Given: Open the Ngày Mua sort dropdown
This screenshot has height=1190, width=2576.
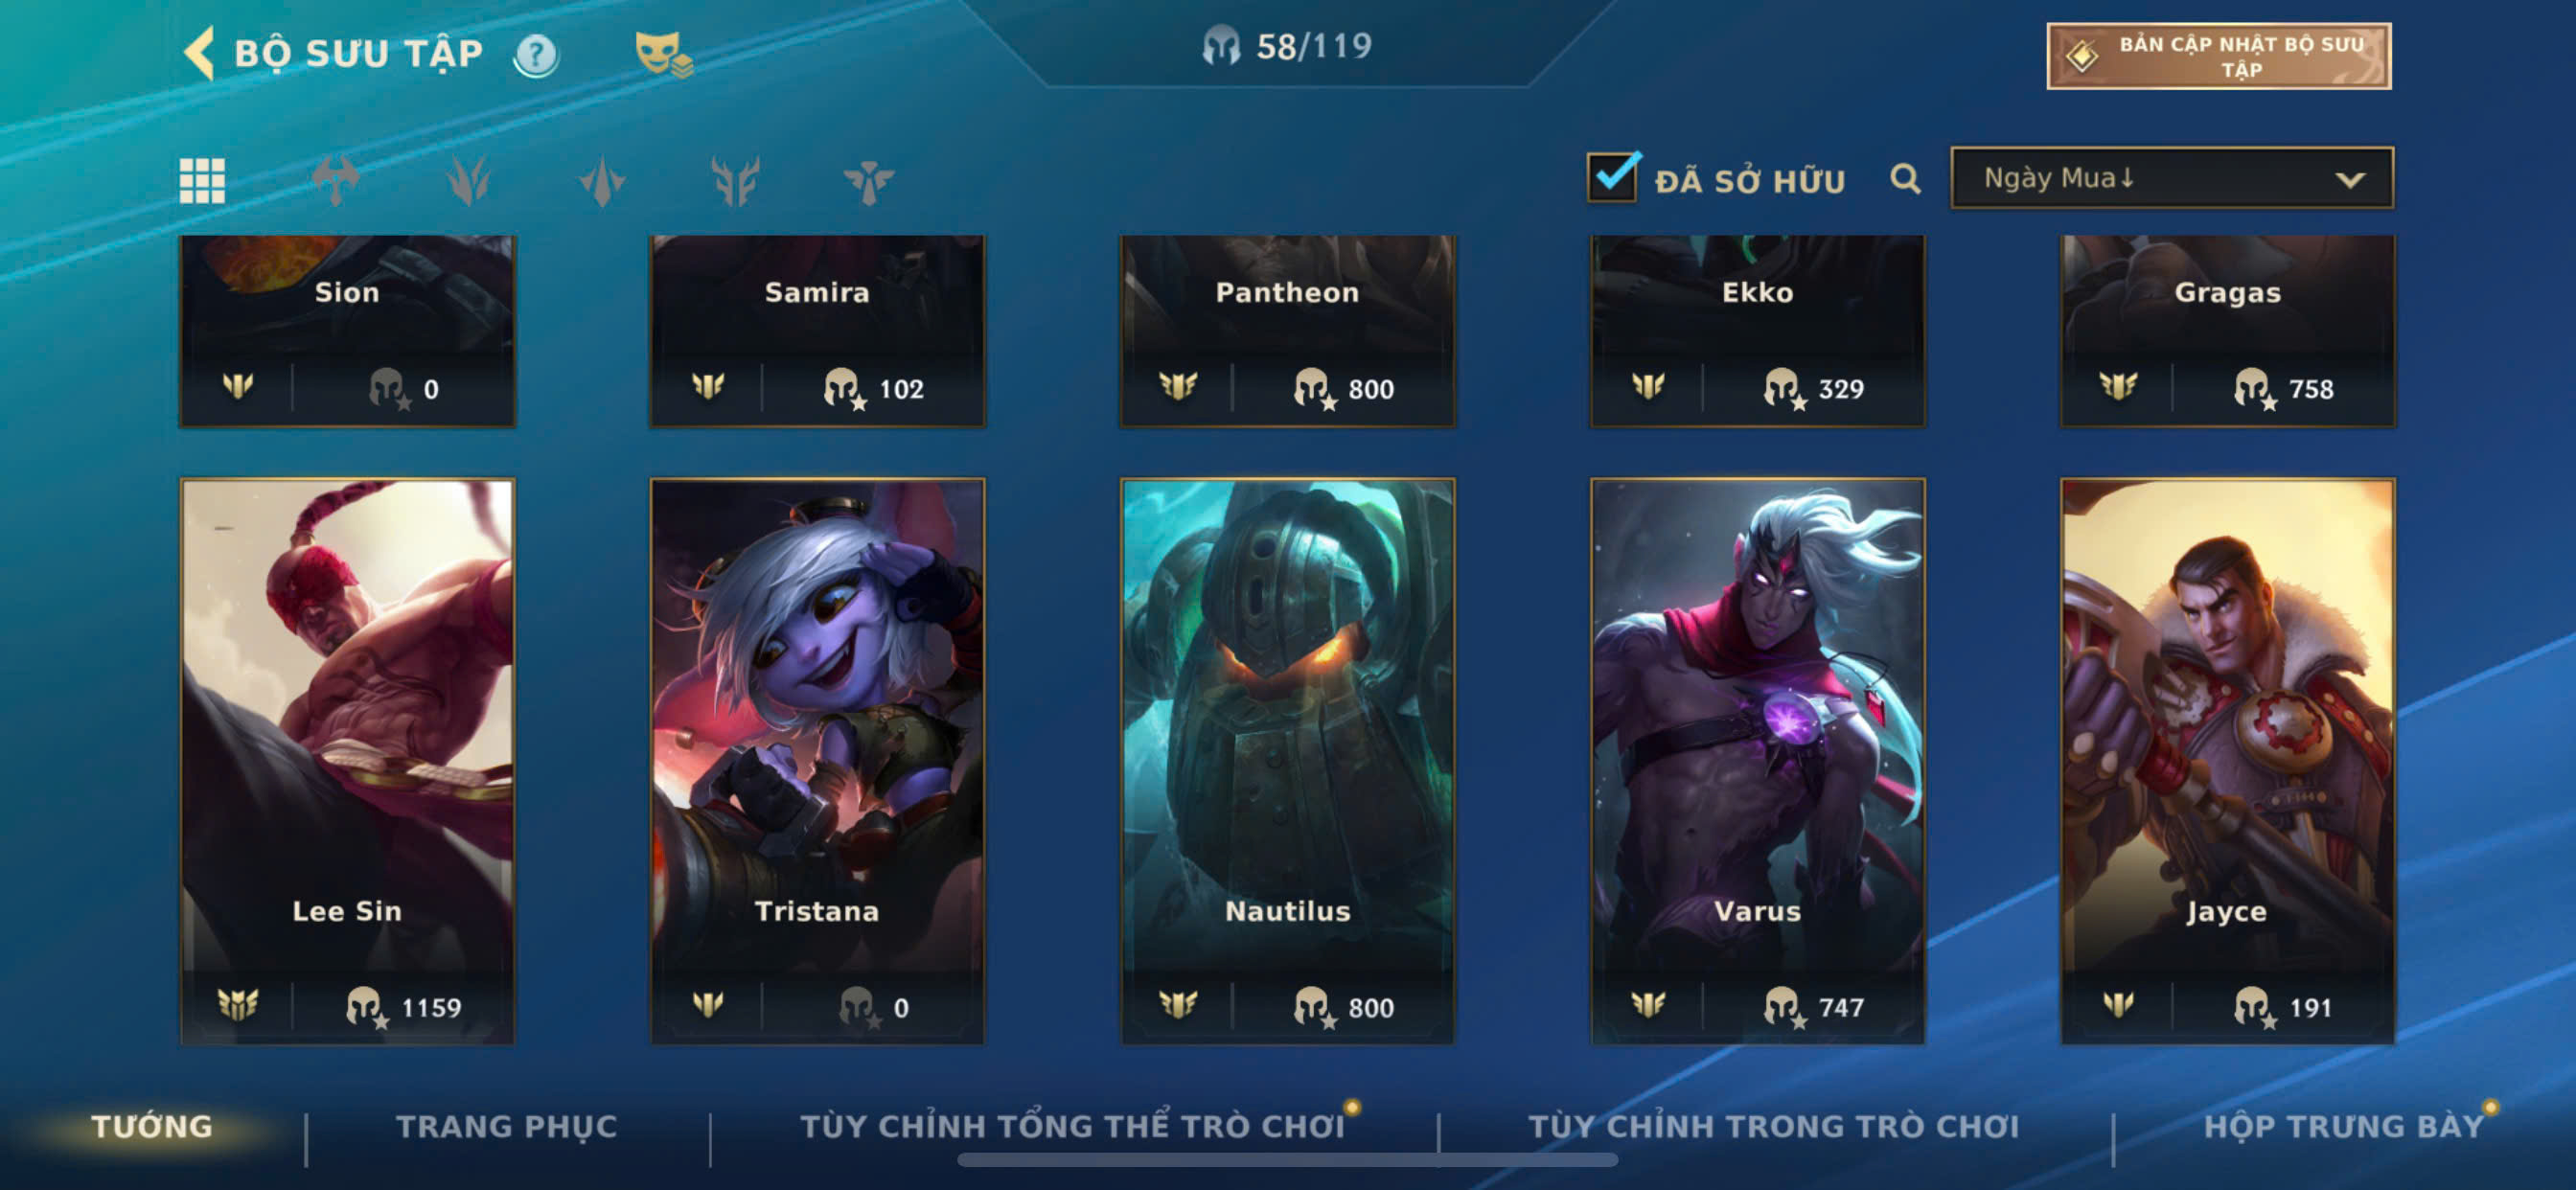Looking at the screenshot, I should pyautogui.click(x=2171, y=178).
